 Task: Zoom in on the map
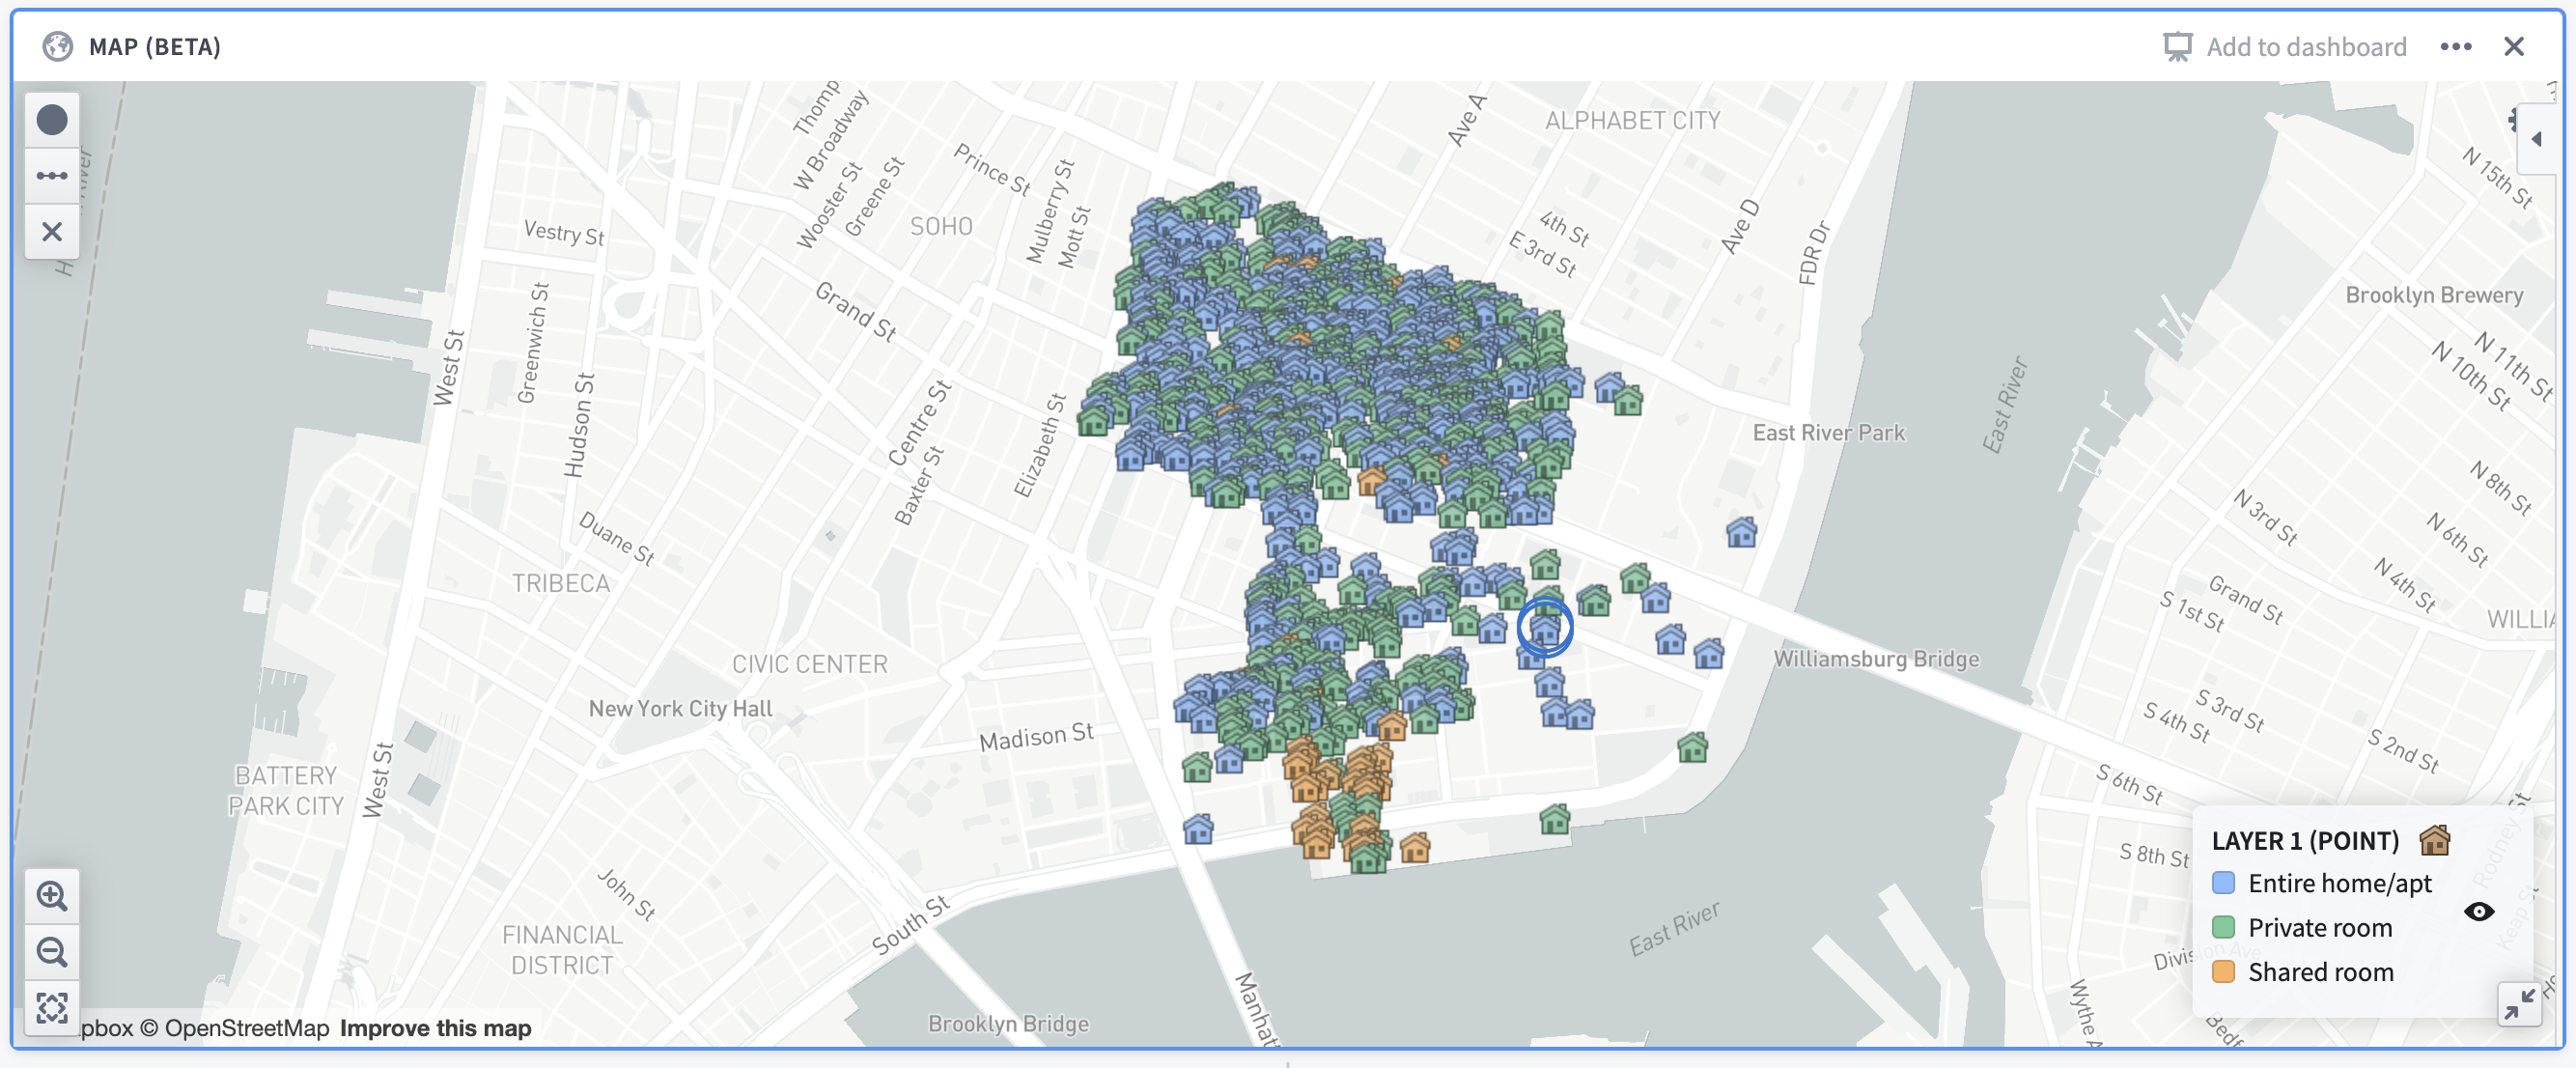pos(52,896)
